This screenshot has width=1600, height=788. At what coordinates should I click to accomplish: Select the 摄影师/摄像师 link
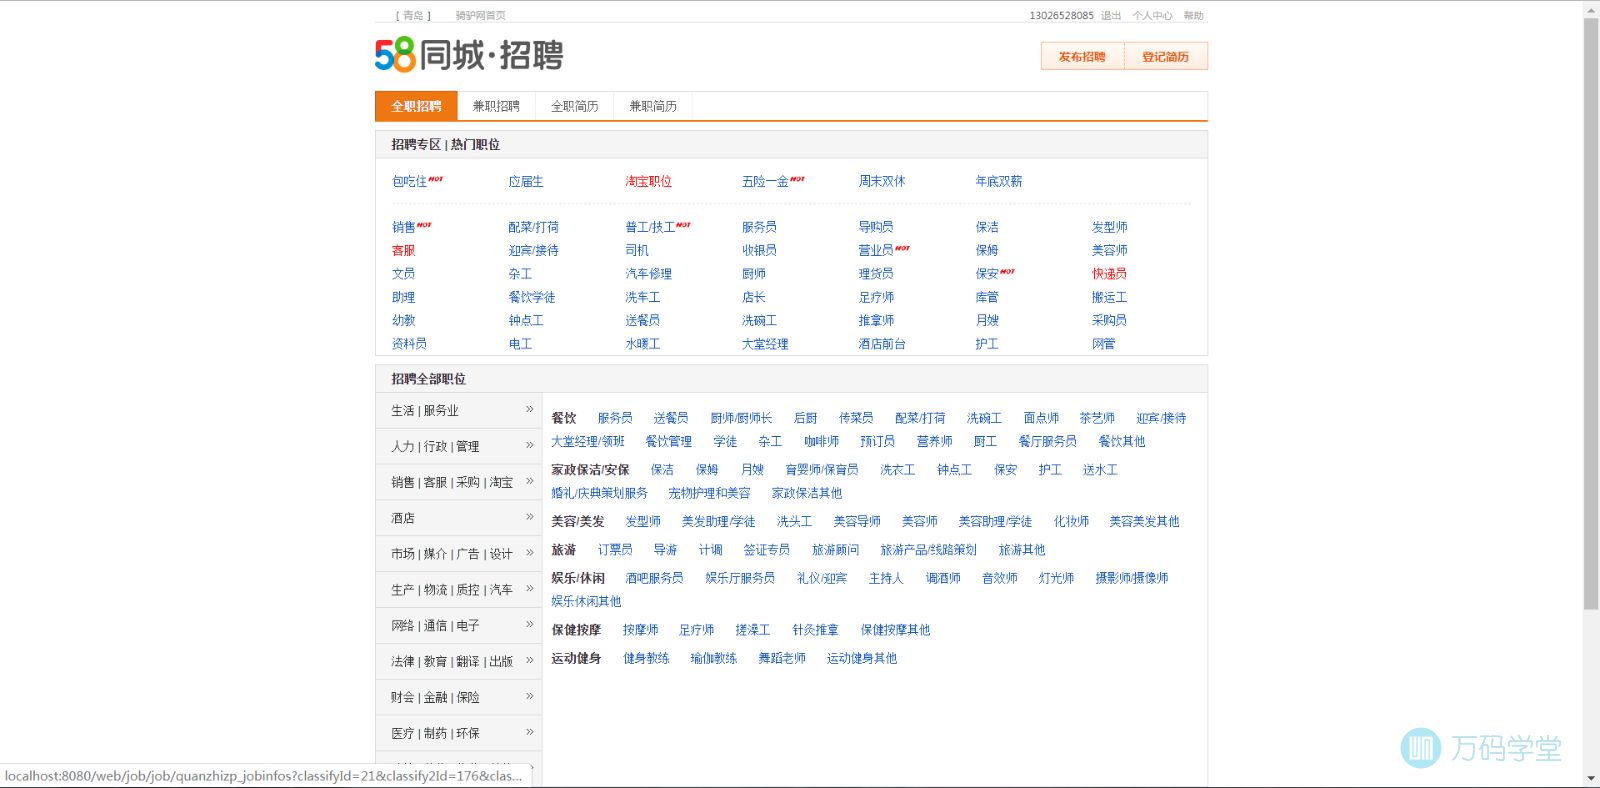point(1131,578)
